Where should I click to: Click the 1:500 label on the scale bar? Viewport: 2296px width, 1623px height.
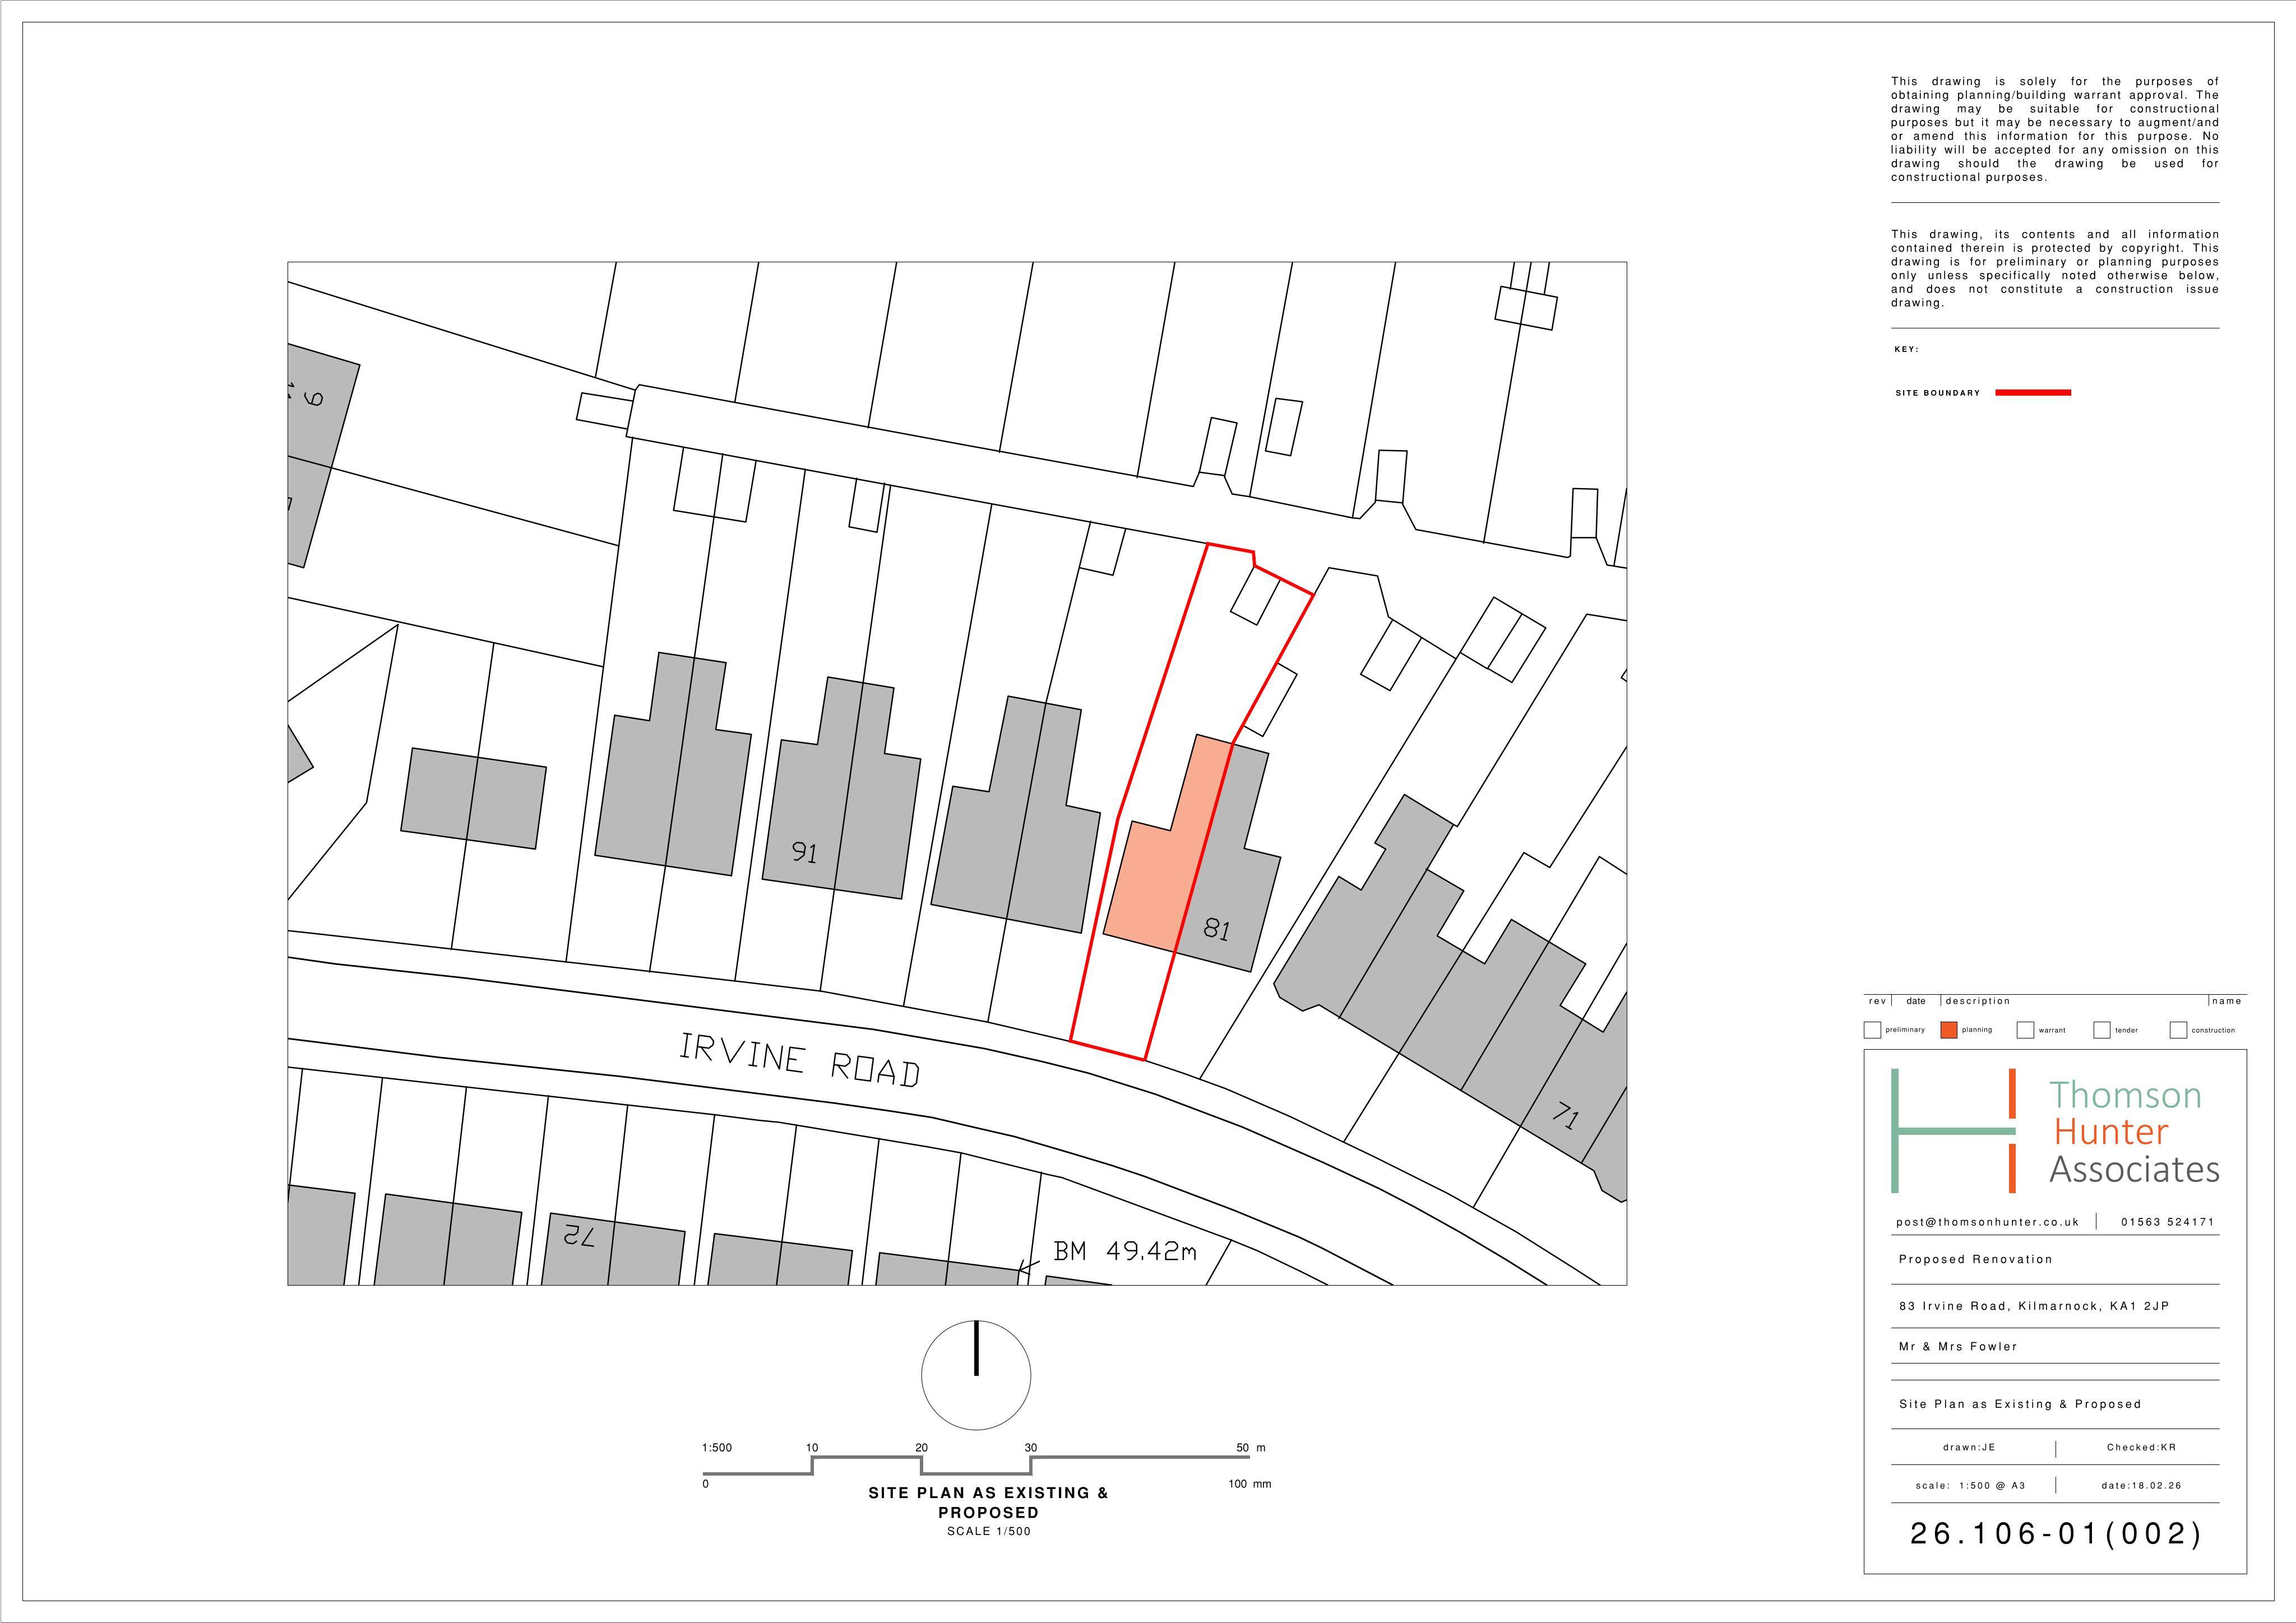716,1448
